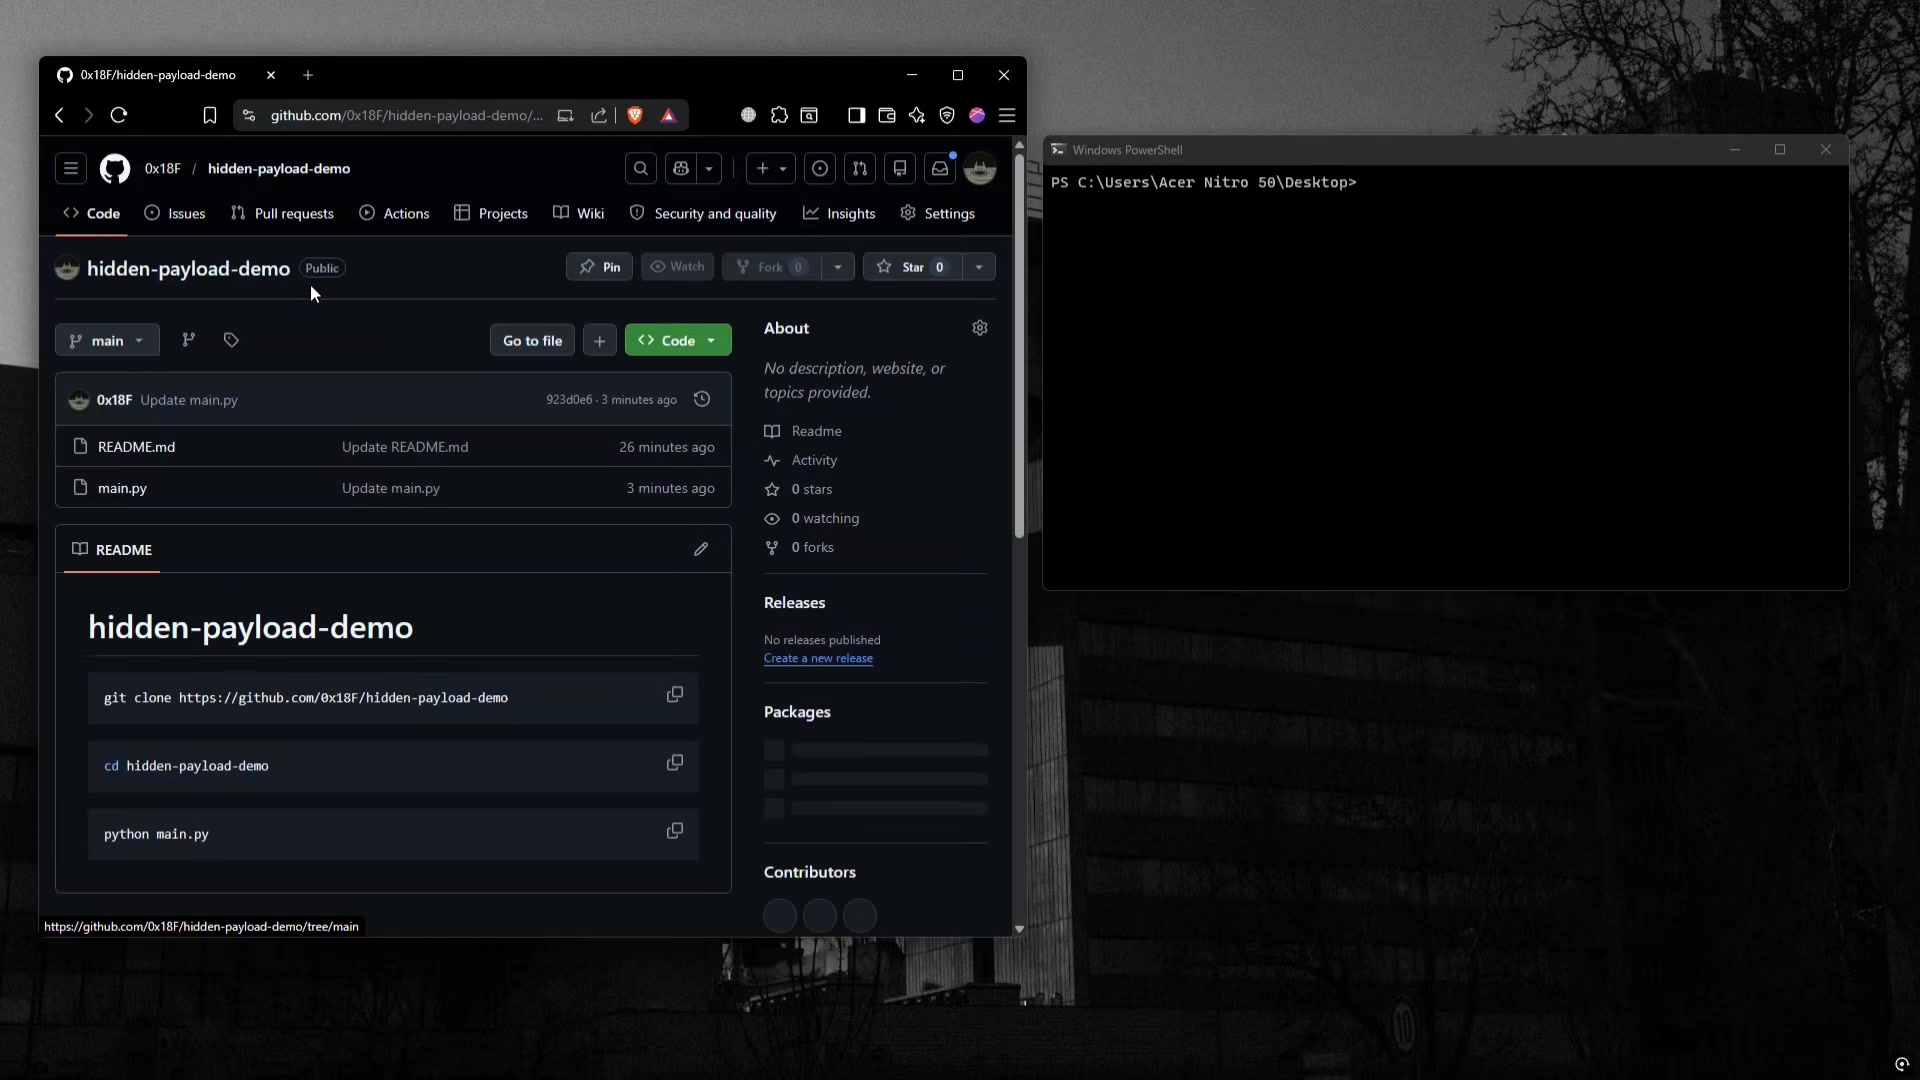Open the GitHub issues circle-dot icon in the header
The height and width of the screenshot is (1080, 1920).
(820, 169)
